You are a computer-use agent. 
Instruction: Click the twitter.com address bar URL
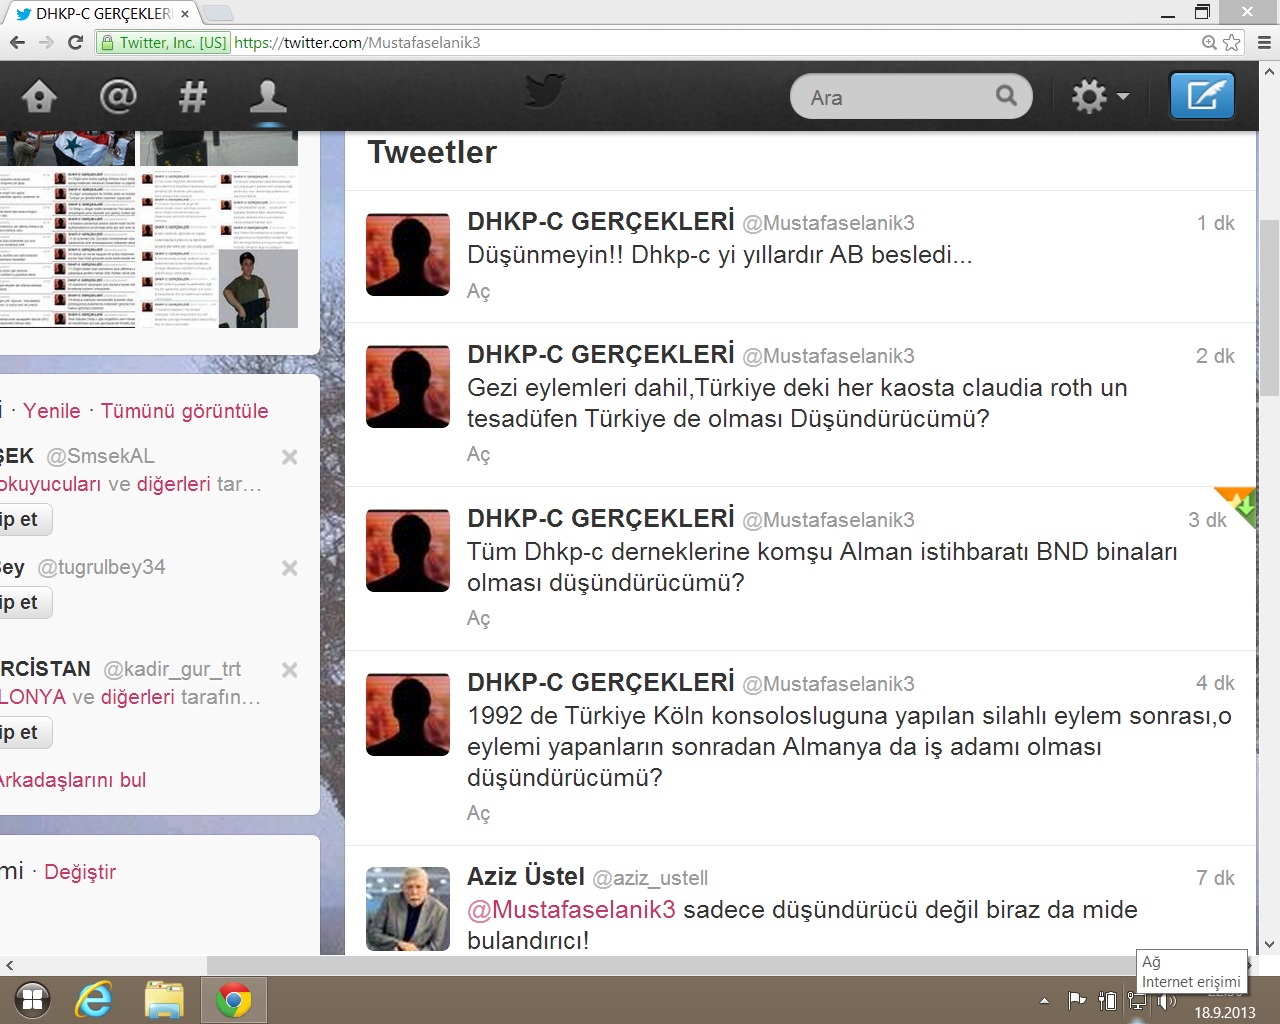pyautogui.click(x=357, y=43)
